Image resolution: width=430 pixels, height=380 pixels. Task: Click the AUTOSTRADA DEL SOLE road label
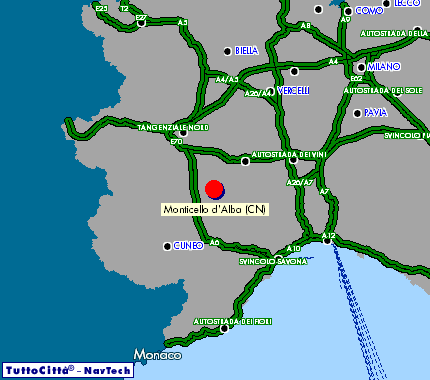click(383, 91)
